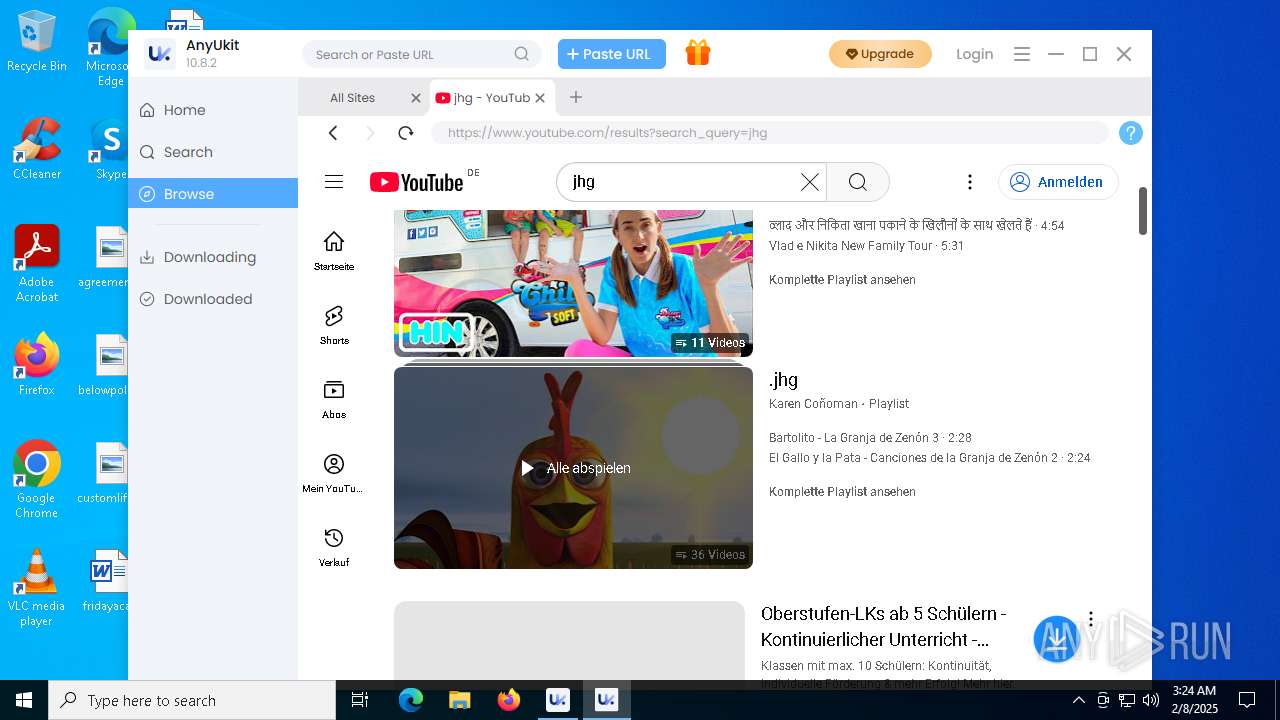Open Mein YouTube in sidebar

[334, 472]
